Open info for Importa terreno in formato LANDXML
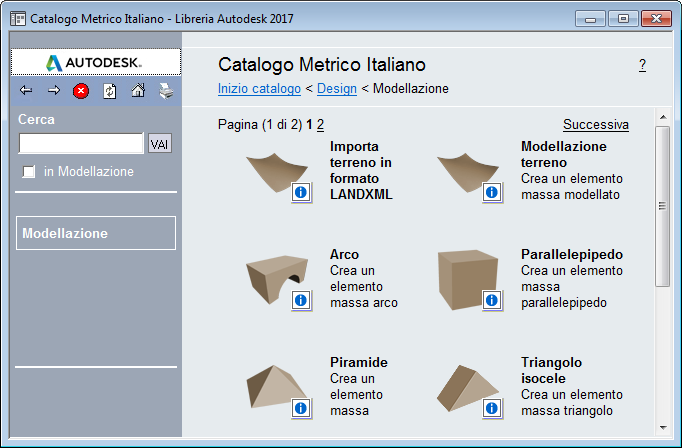The image size is (682, 448). [301, 192]
